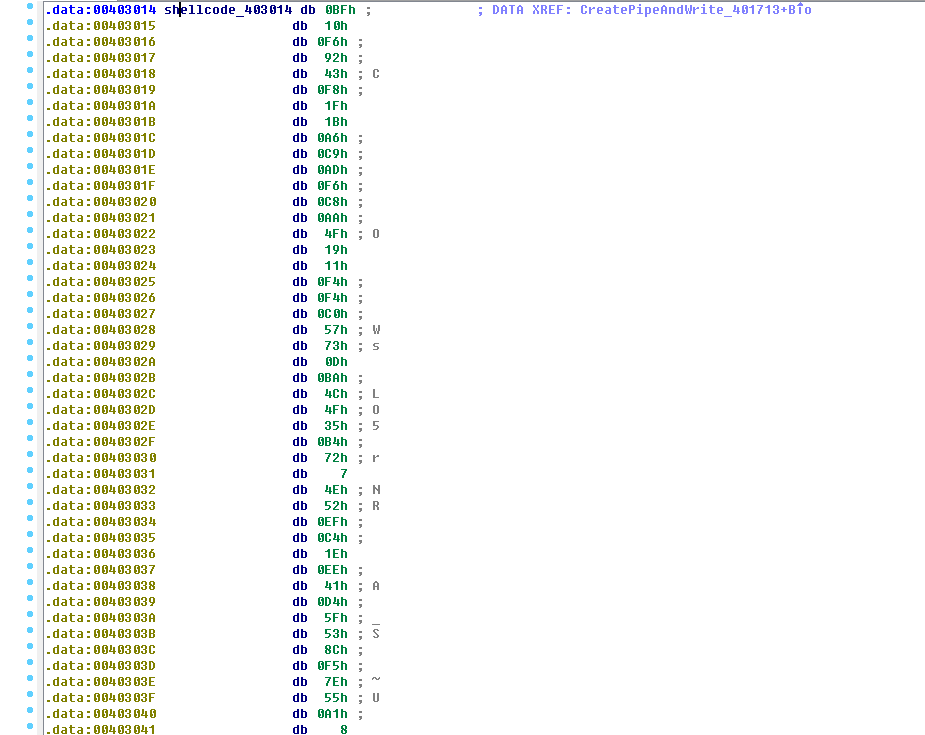Select address .data:00403014
This screenshot has height=735, width=925.
coord(101,10)
